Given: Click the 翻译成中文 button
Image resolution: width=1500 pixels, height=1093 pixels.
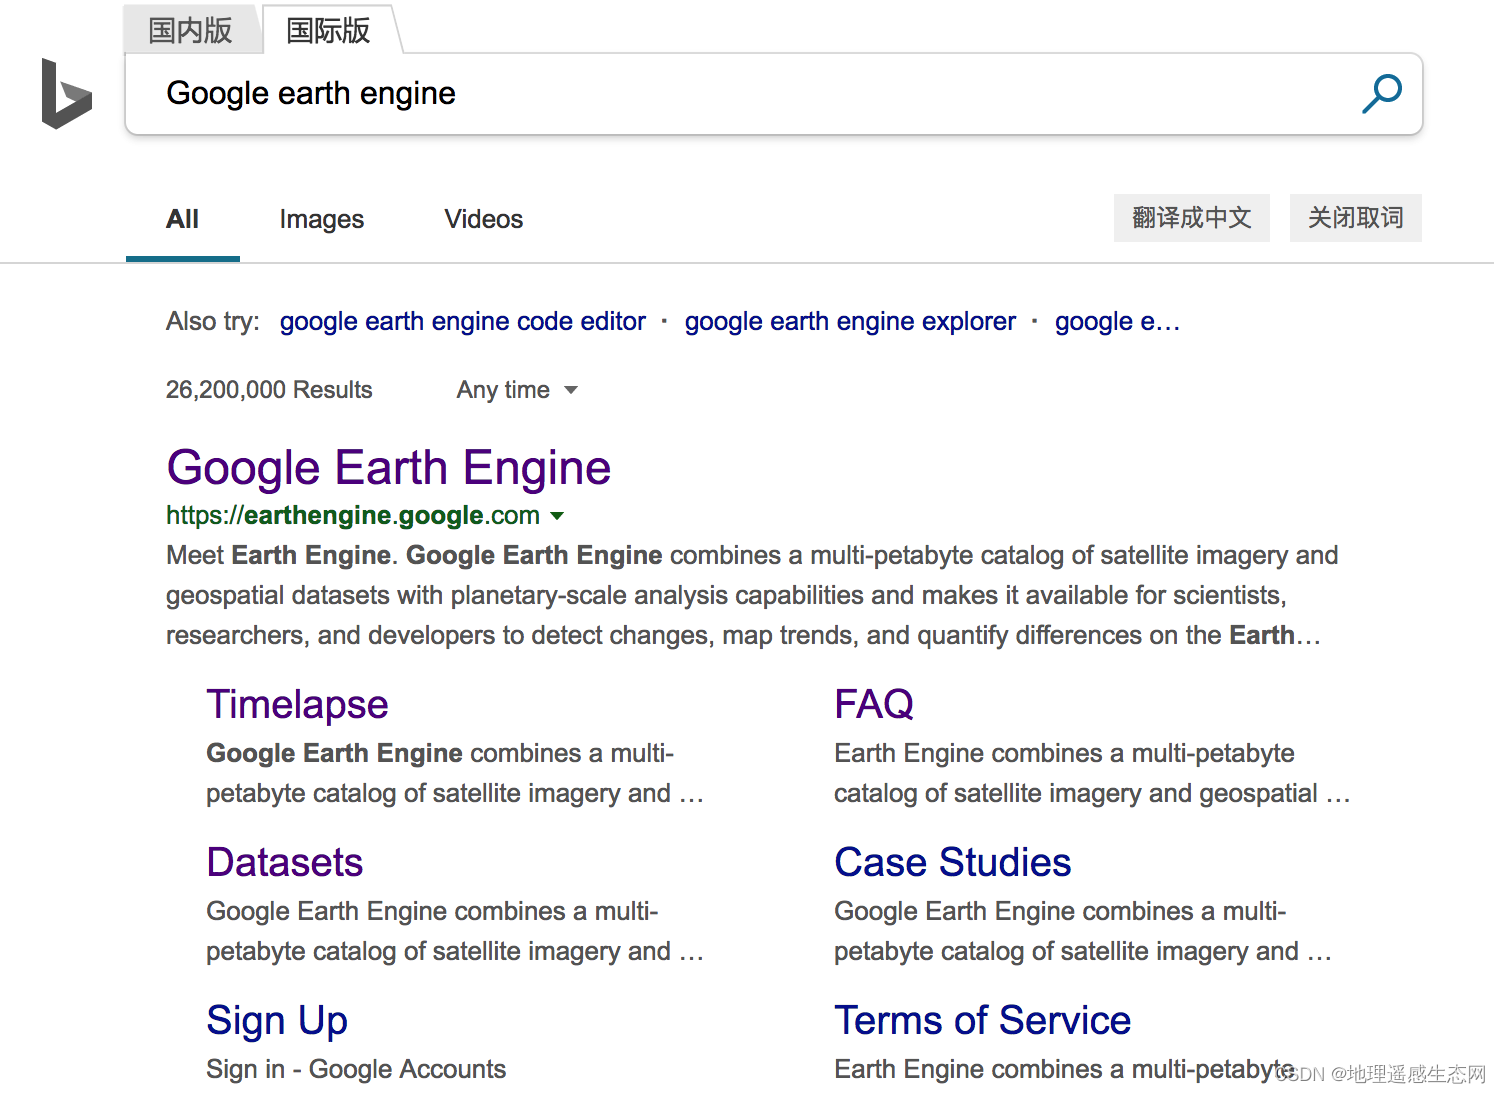Looking at the screenshot, I should [x=1192, y=218].
